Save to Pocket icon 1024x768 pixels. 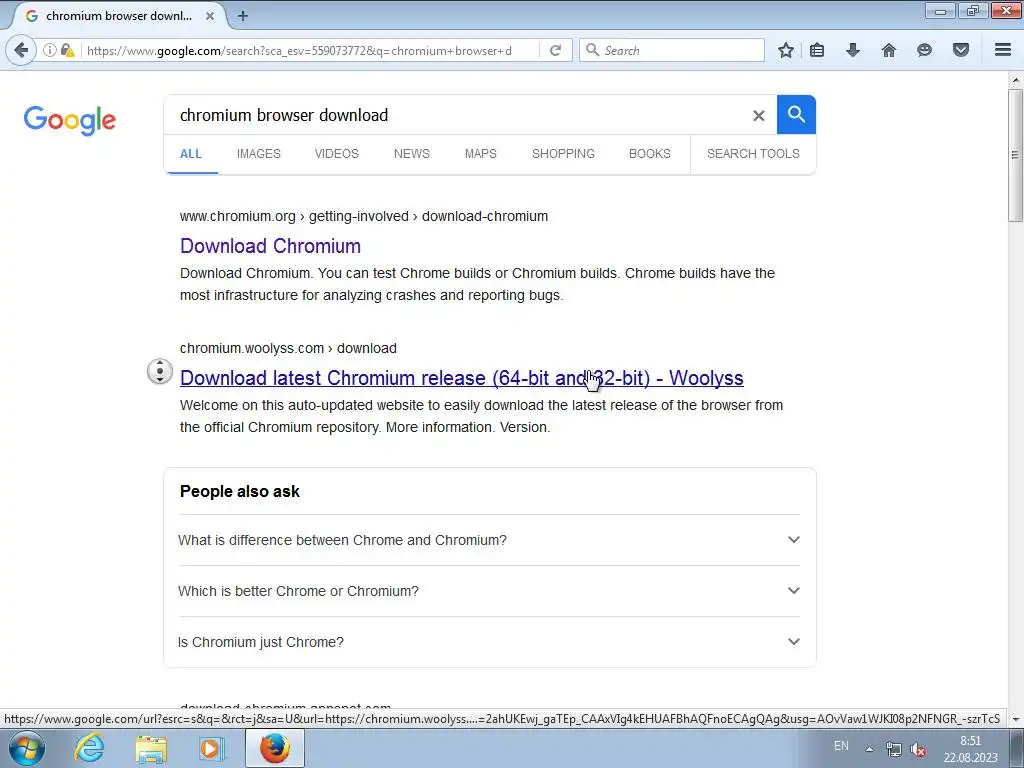click(x=960, y=50)
